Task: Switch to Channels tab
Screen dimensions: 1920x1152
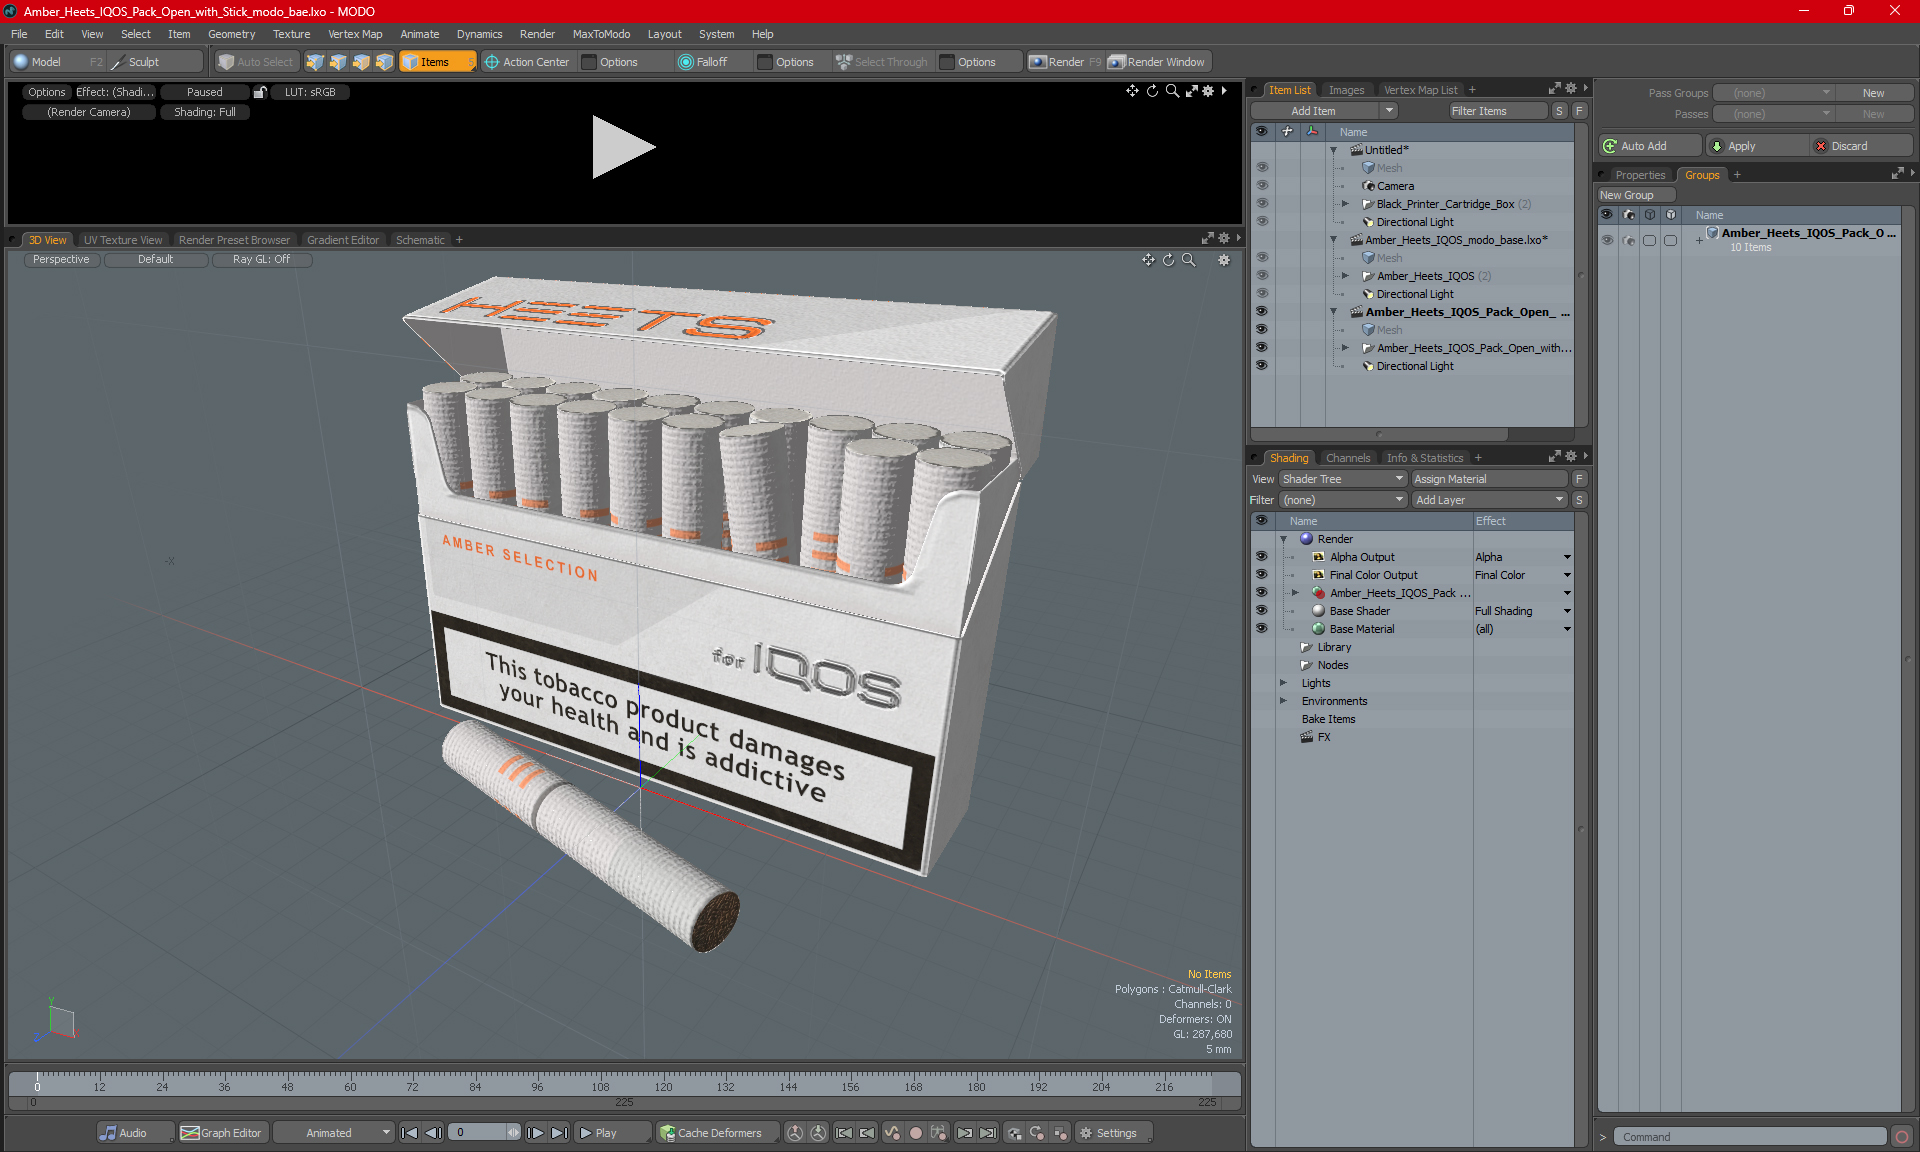Action: (1348, 458)
